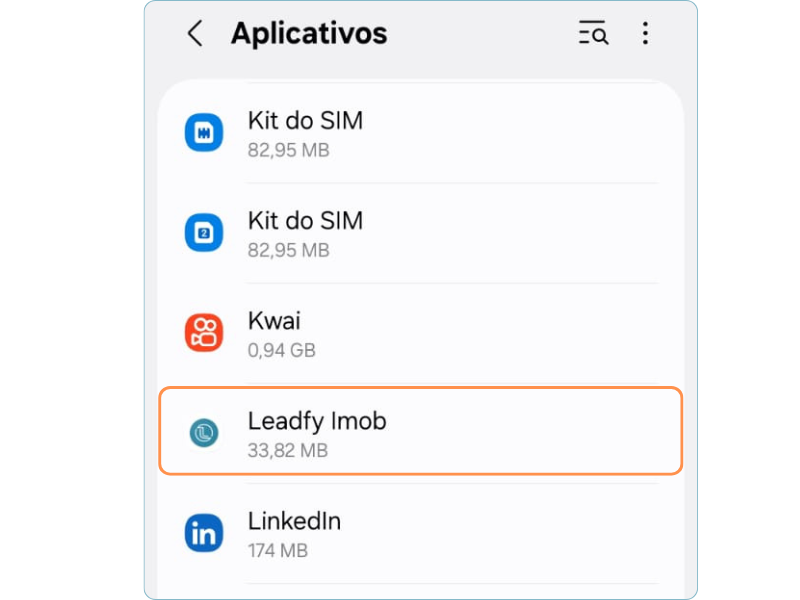Tap the back arrow next to Aplicativos
The height and width of the screenshot is (600, 800).
click(195, 34)
